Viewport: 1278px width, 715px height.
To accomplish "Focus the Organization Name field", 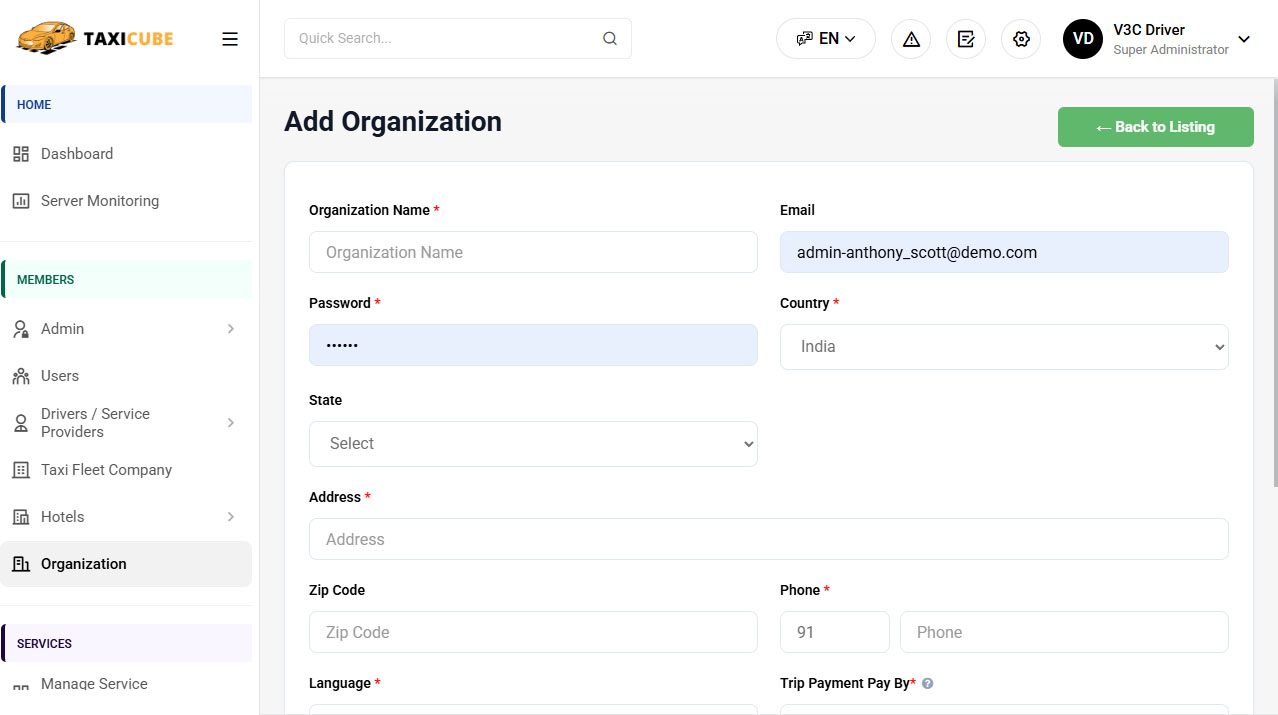I will [533, 252].
